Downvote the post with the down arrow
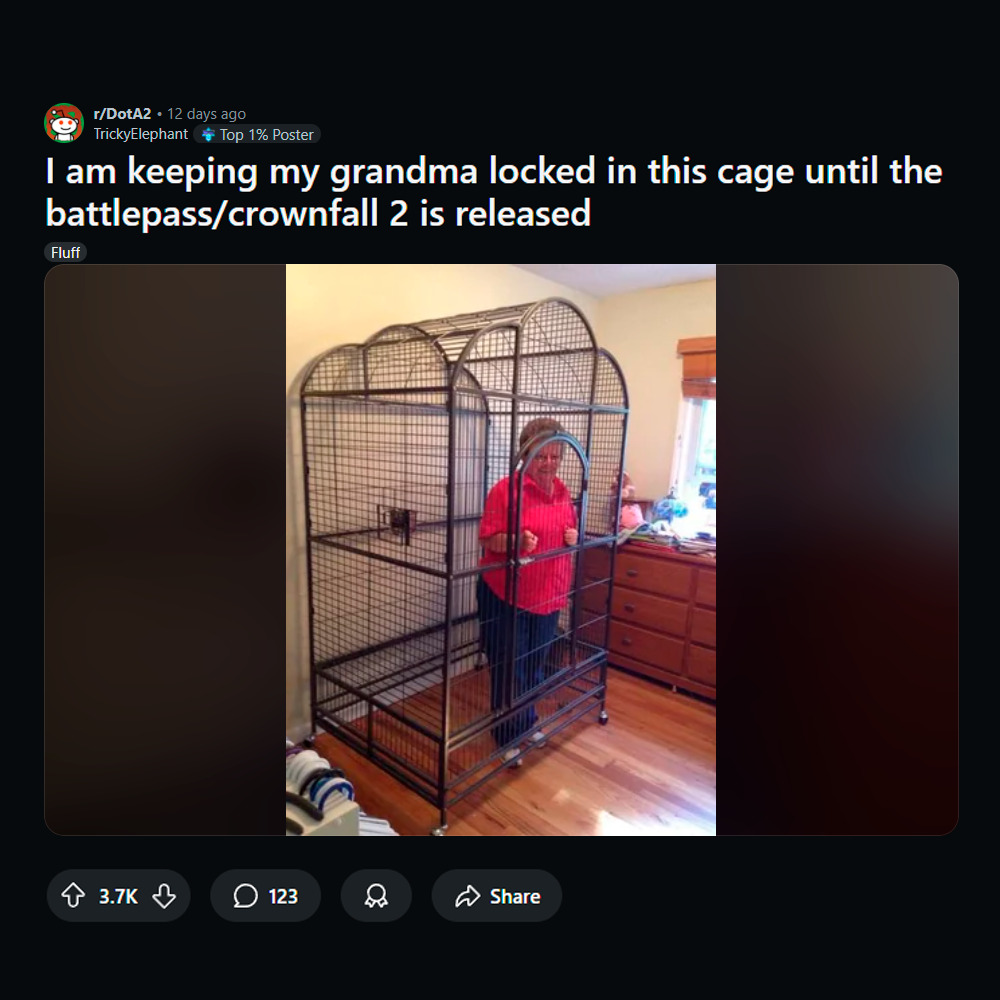 point(164,895)
